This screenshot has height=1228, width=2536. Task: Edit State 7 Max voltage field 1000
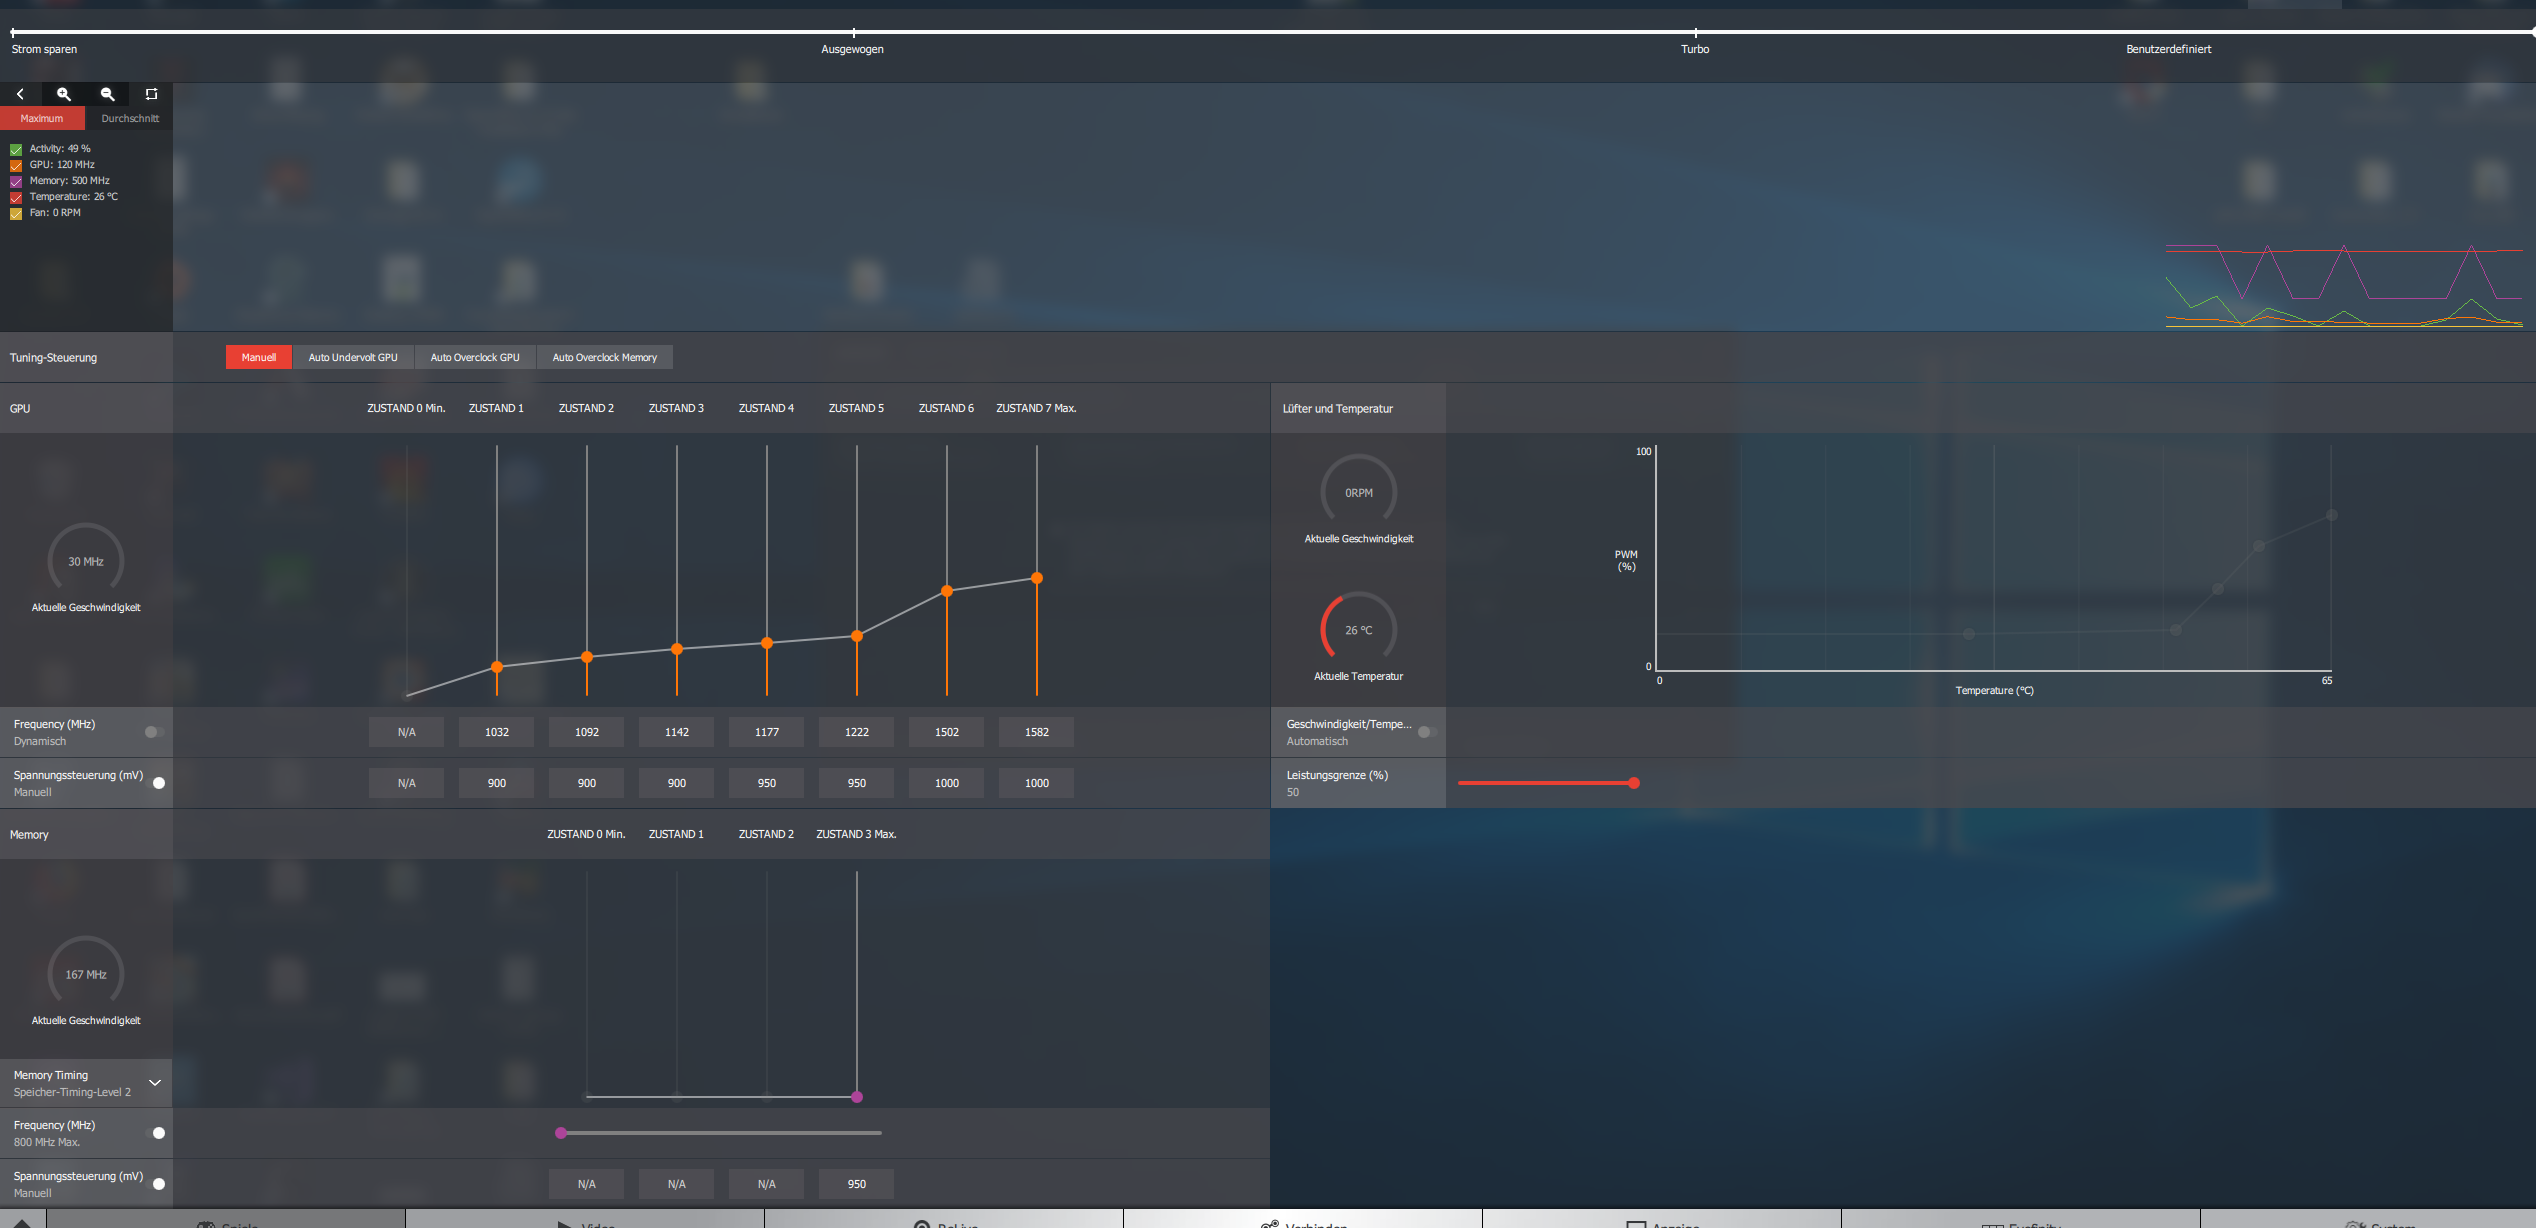(x=1037, y=783)
